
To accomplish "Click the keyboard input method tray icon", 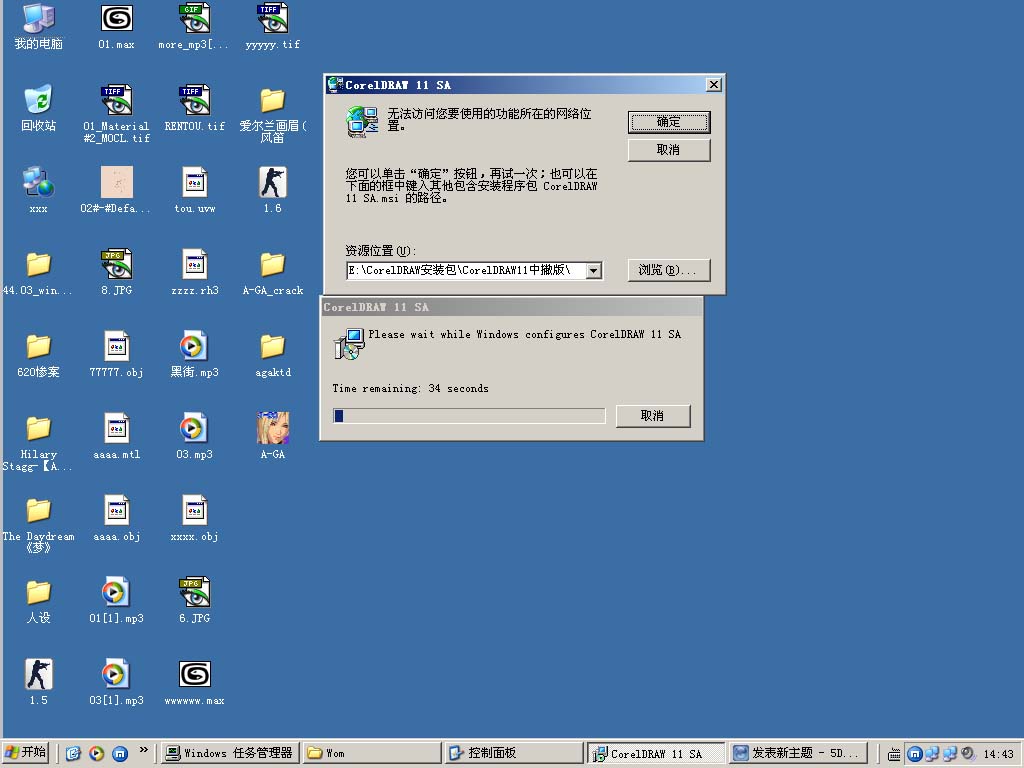I will tap(894, 754).
